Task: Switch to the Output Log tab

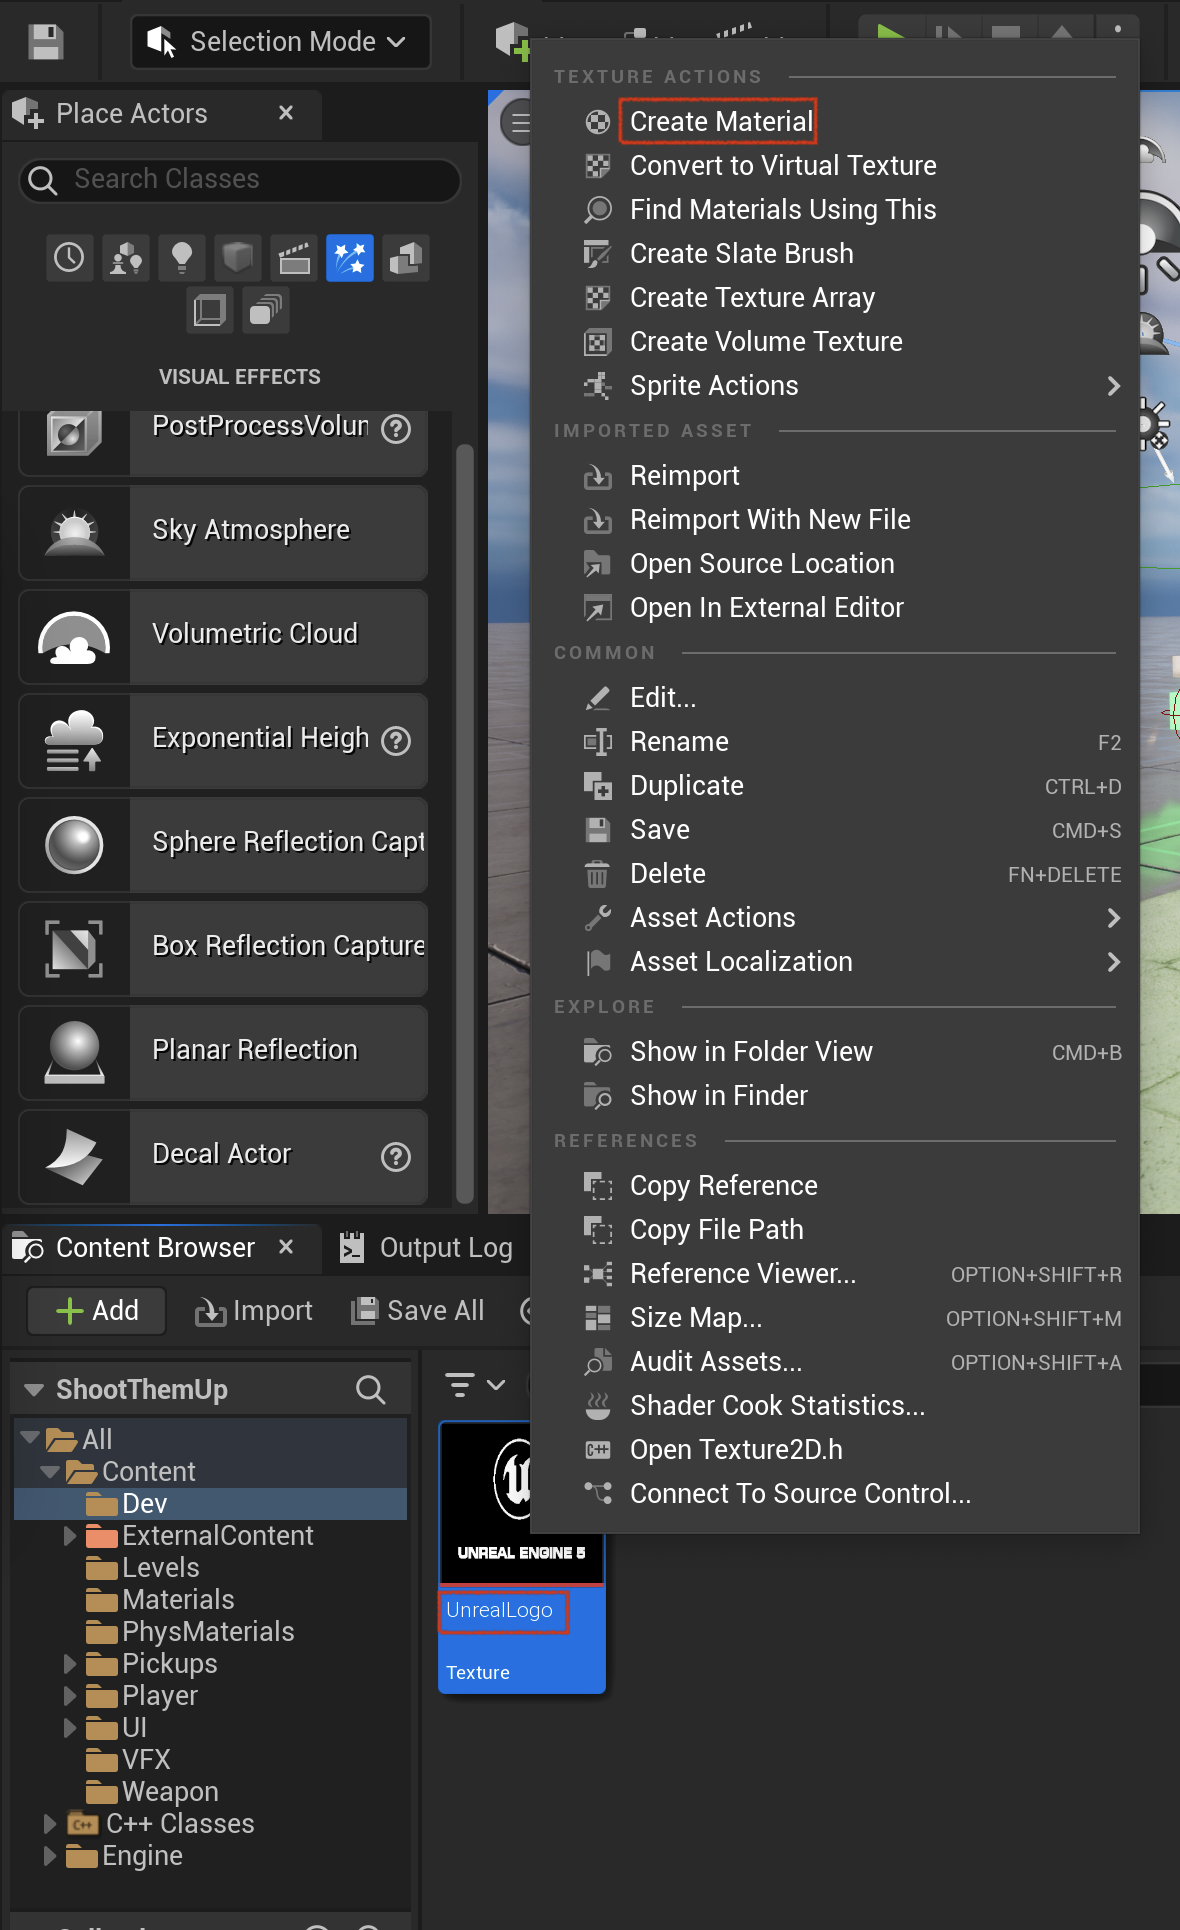Action: [427, 1248]
